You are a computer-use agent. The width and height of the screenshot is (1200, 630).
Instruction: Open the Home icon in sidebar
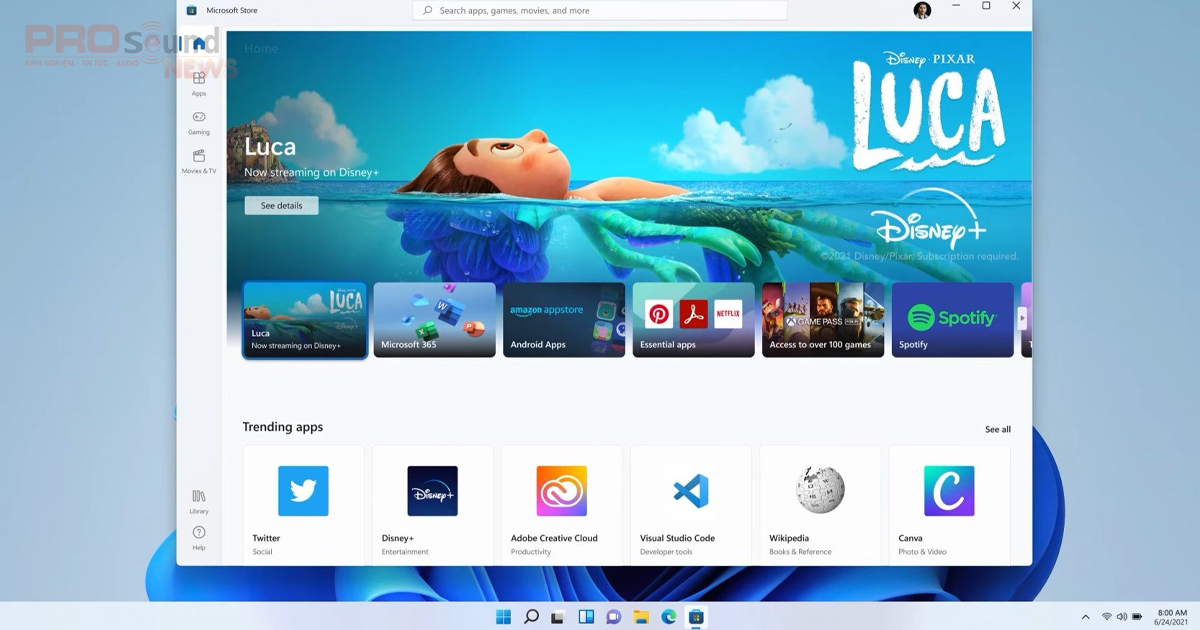tap(199, 44)
